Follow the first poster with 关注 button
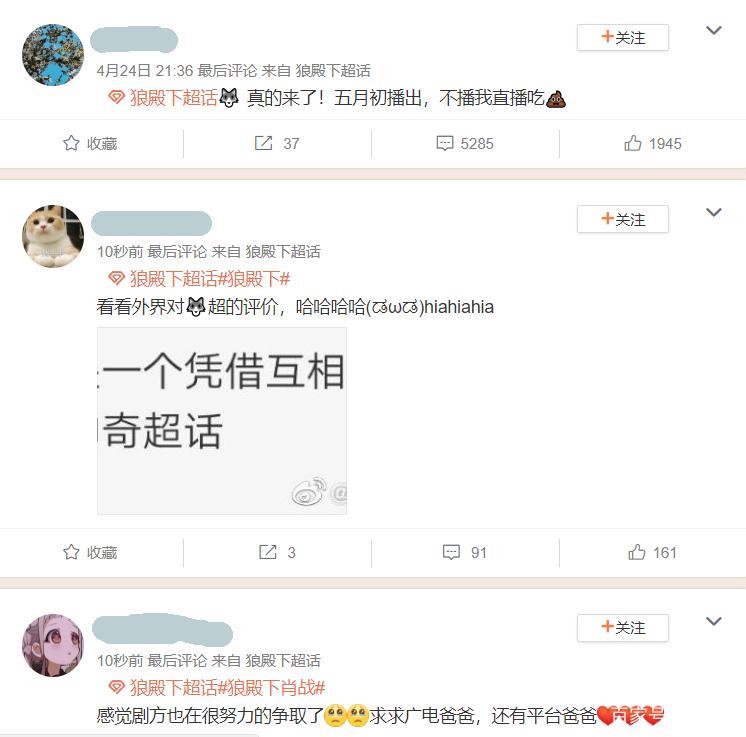Viewport: 746px width, 737px height. tap(623, 37)
